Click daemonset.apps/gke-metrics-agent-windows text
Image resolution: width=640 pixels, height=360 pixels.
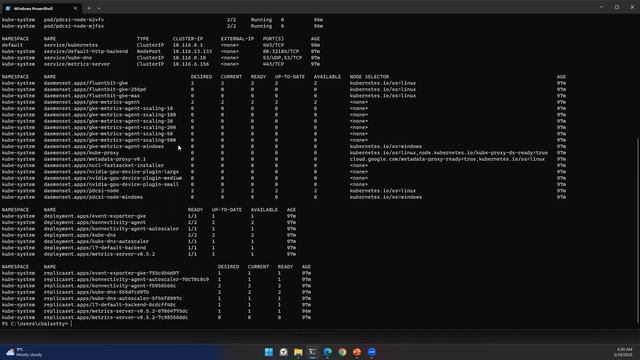pyautogui.click(x=104, y=146)
